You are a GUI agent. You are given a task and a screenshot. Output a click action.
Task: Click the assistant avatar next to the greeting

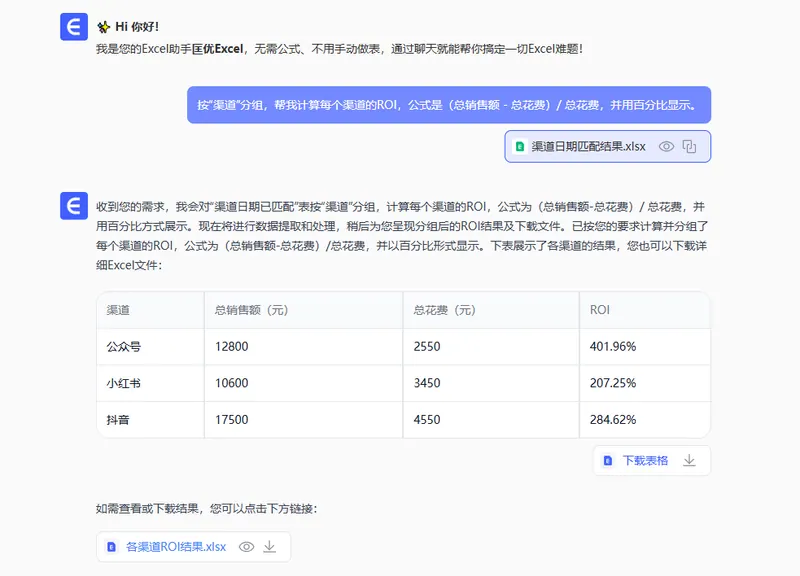[x=73, y=27]
